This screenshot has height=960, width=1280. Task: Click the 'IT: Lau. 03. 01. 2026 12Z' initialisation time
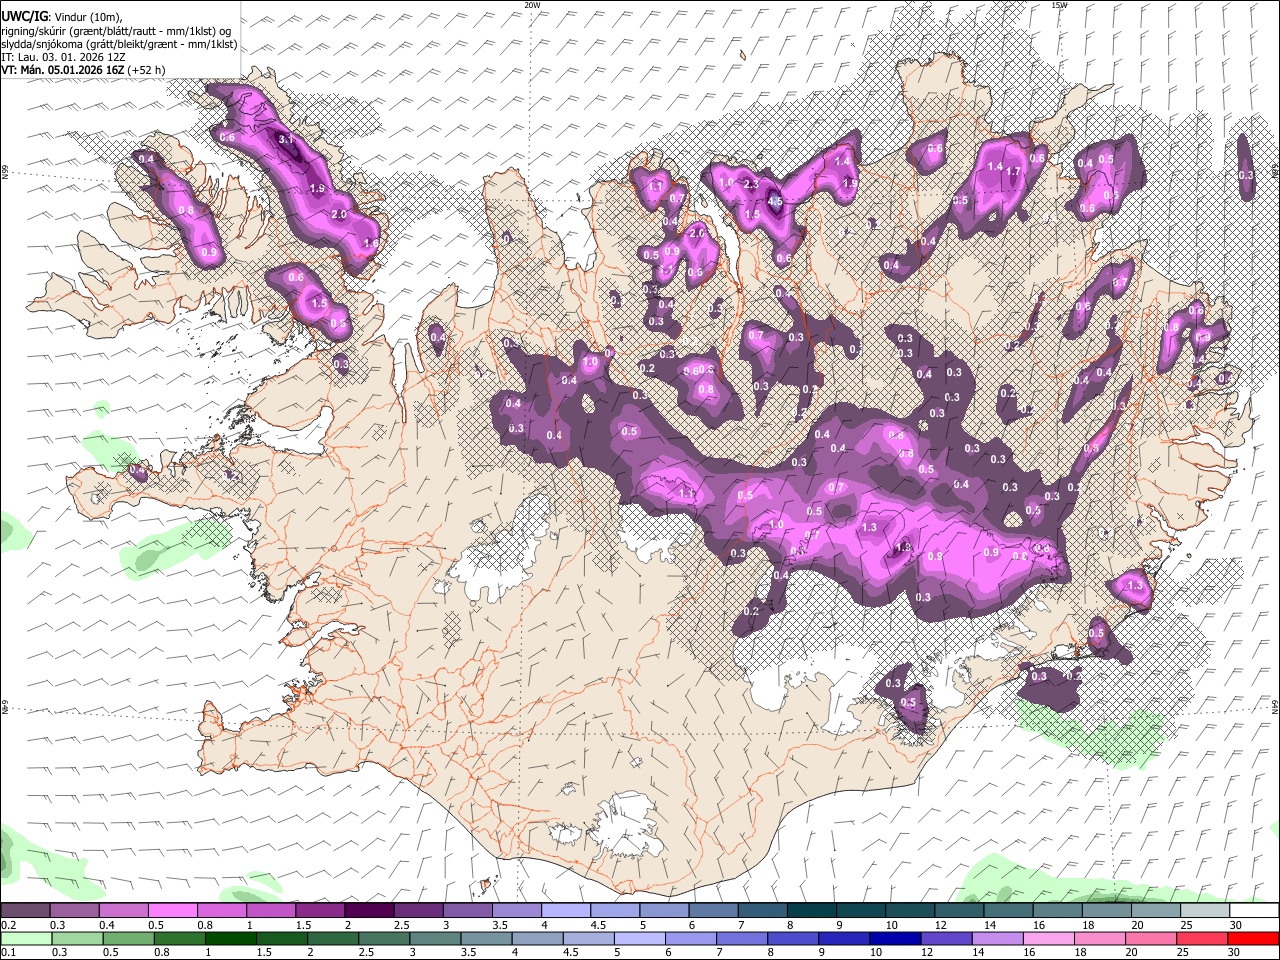63,57
